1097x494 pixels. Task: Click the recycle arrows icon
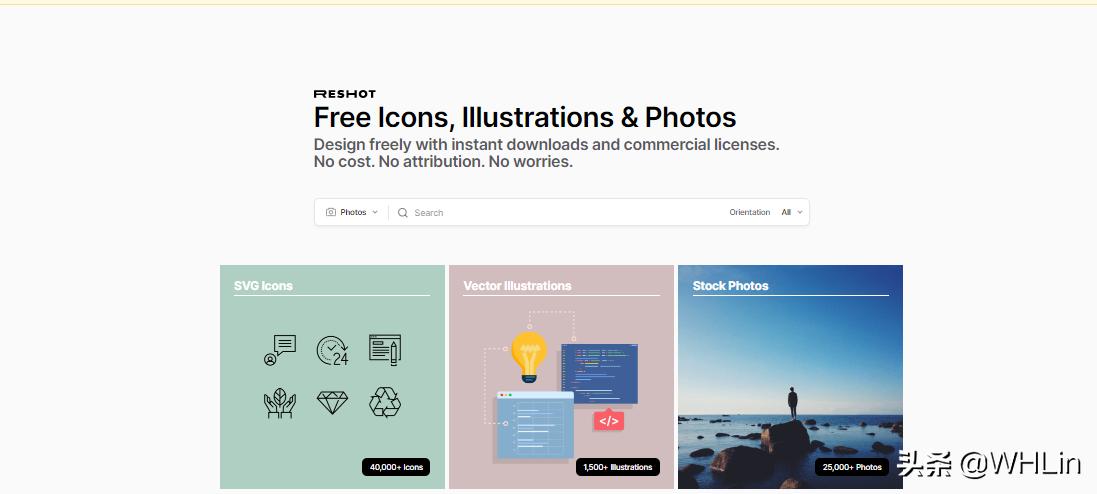pos(385,402)
